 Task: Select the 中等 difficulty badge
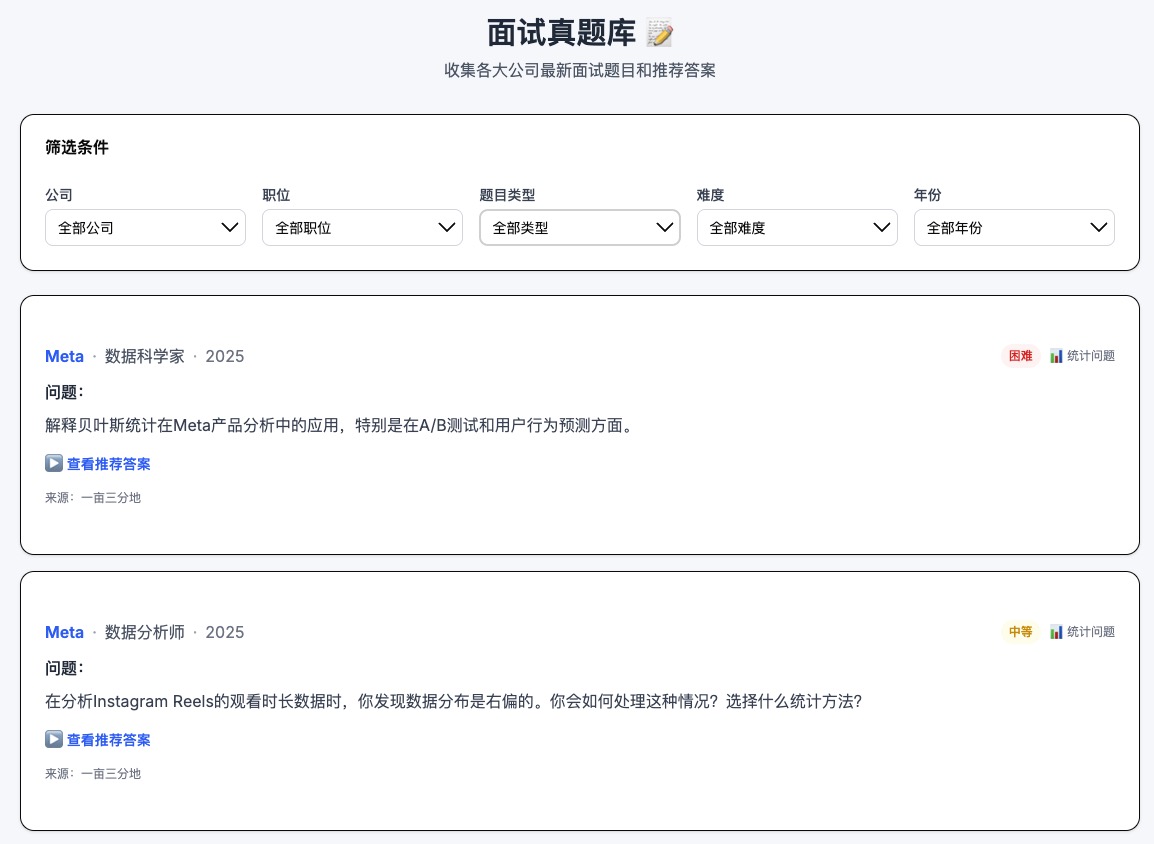point(1020,632)
